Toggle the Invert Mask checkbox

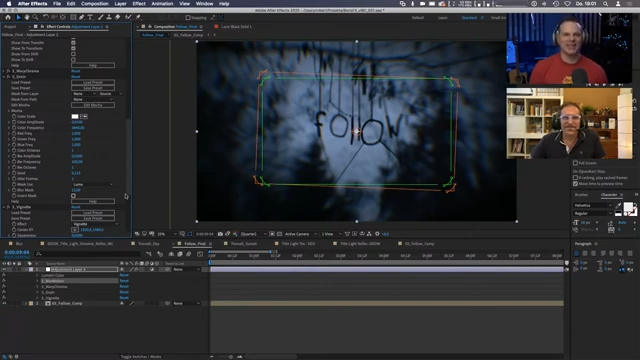(73, 196)
